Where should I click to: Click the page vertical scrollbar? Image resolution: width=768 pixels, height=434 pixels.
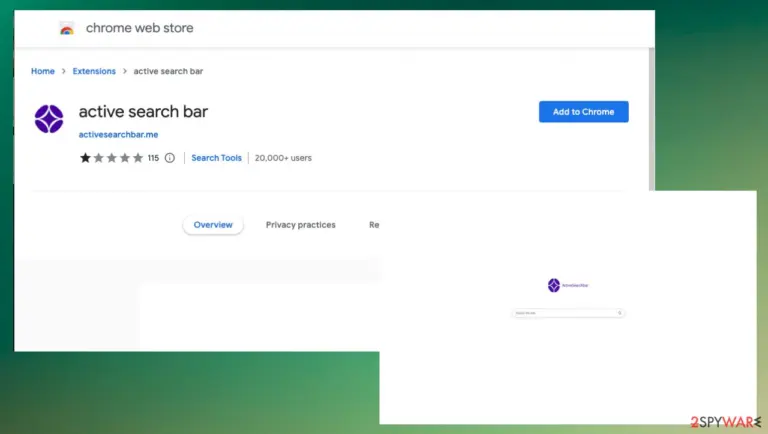pyautogui.click(x=651, y=119)
